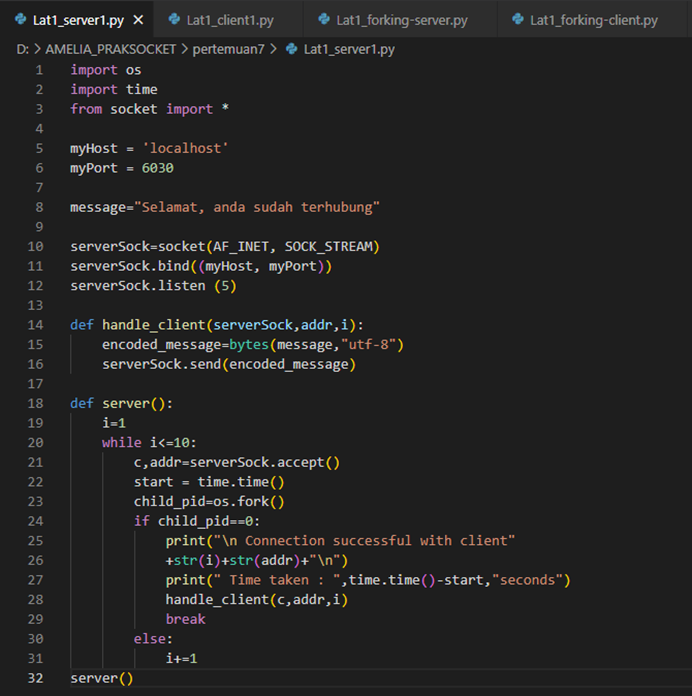Click the port value 6030

(158, 168)
